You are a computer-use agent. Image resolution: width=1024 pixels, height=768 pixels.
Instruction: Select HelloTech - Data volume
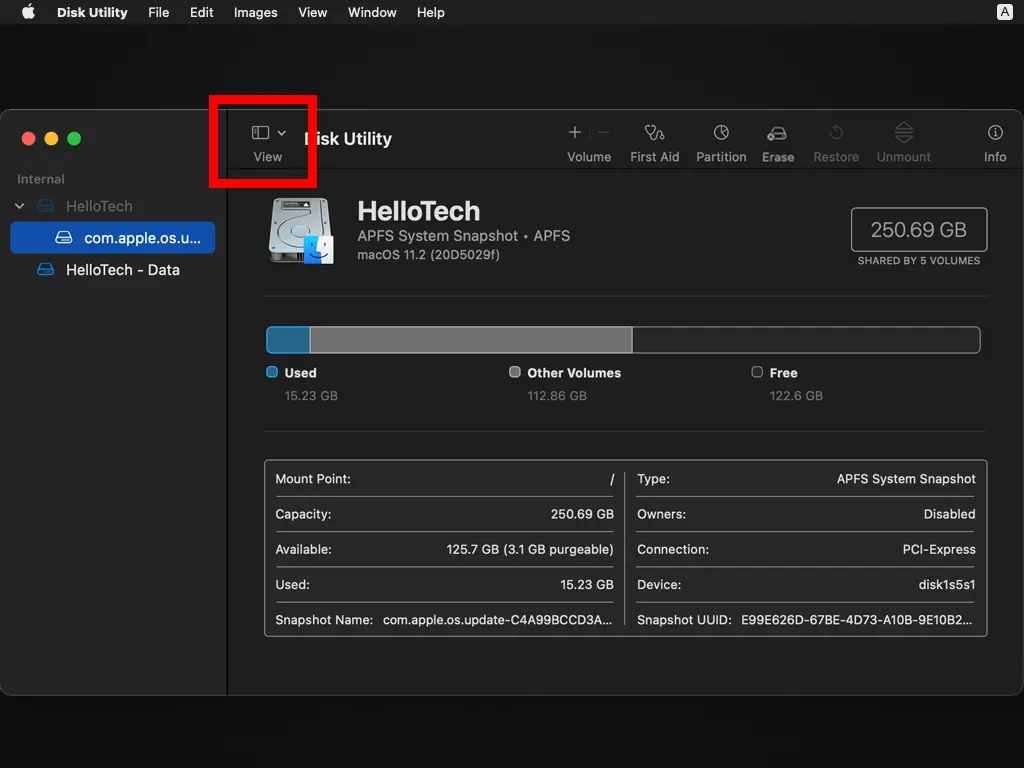pyautogui.click(x=122, y=270)
